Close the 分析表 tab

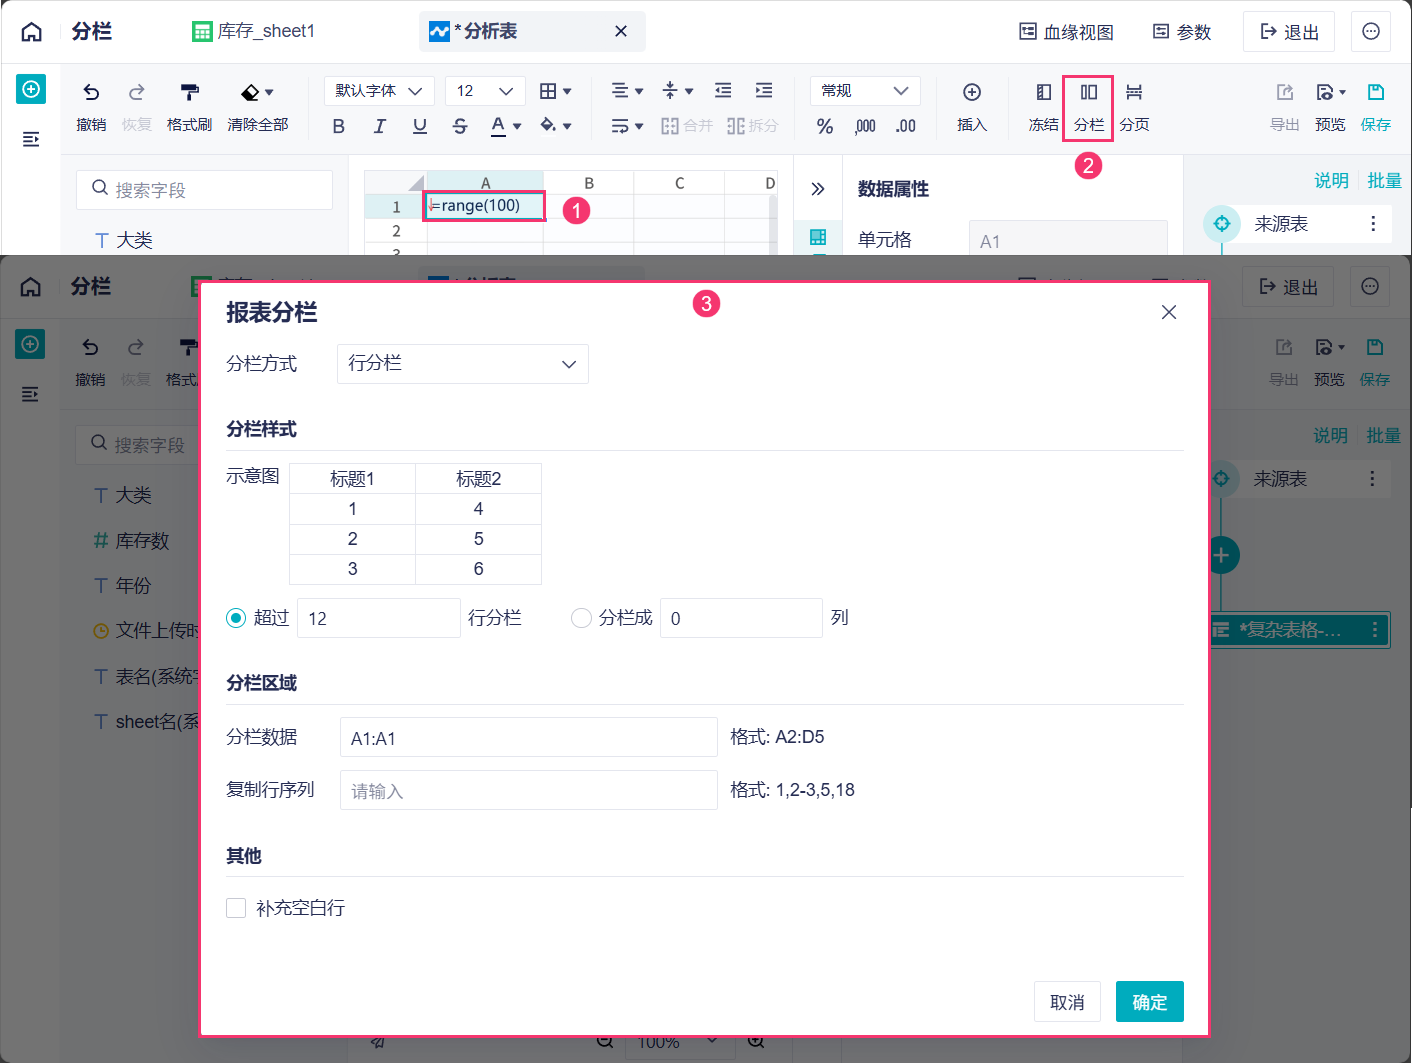[x=621, y=32]
